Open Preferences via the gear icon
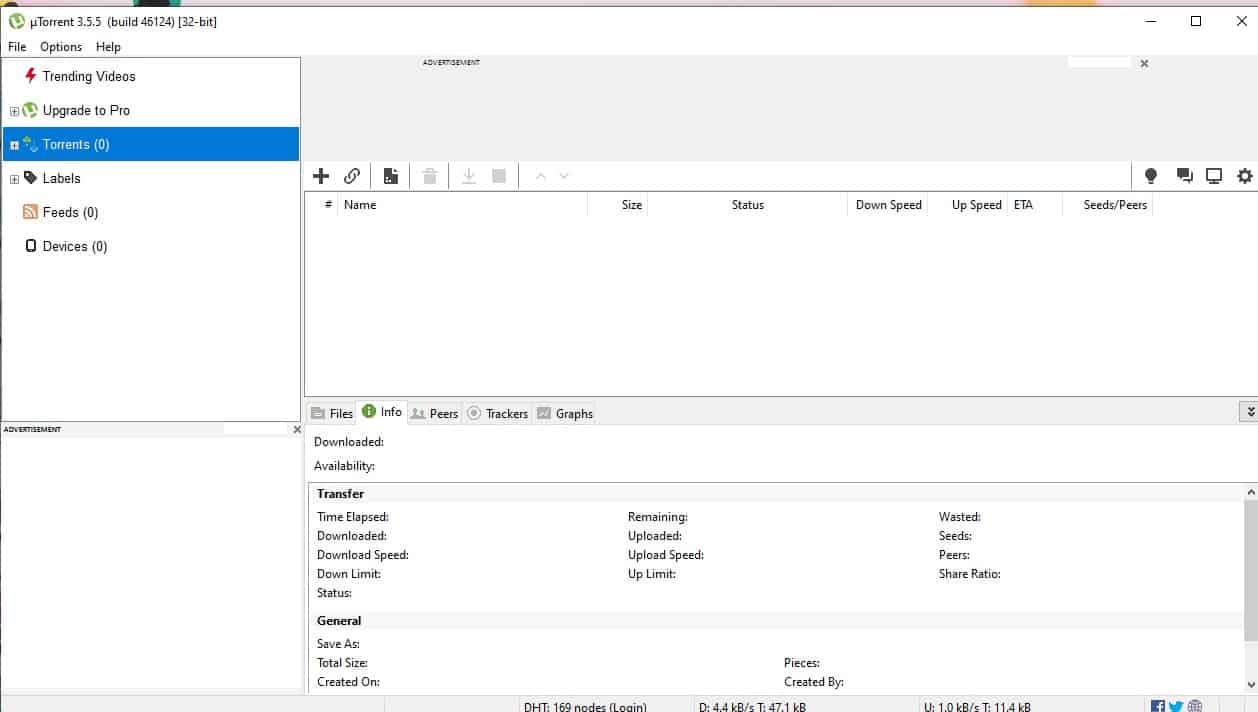This screenshot has width=1258, height=712. 1245,176
